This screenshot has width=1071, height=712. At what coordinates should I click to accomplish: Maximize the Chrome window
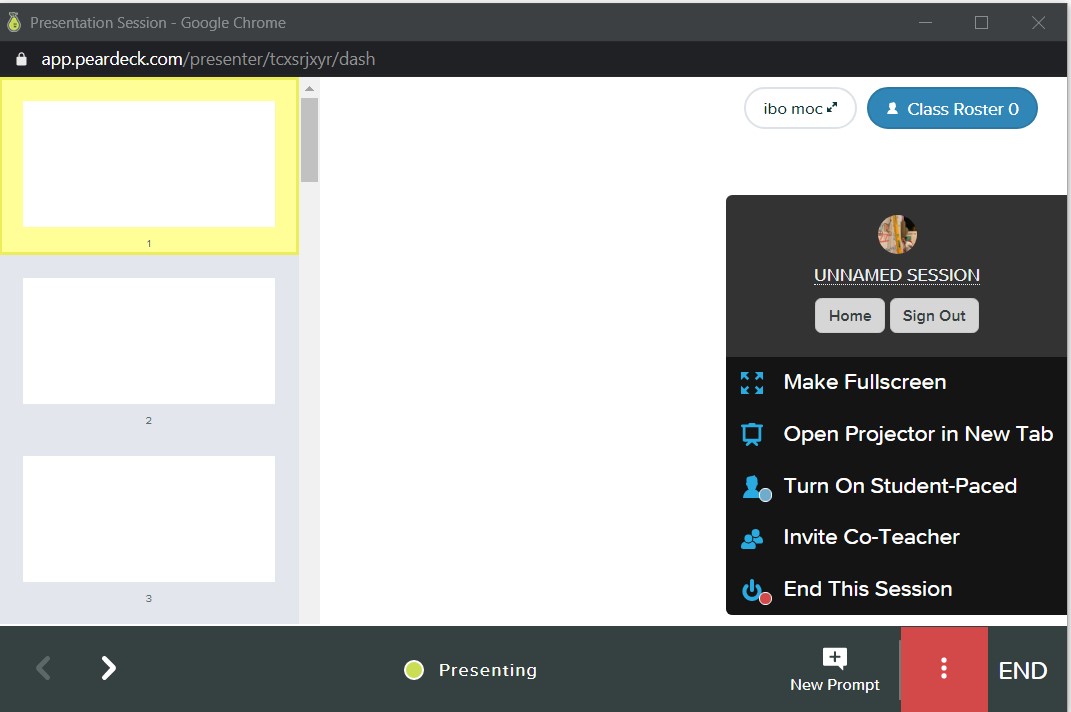[x=982, y=23]
